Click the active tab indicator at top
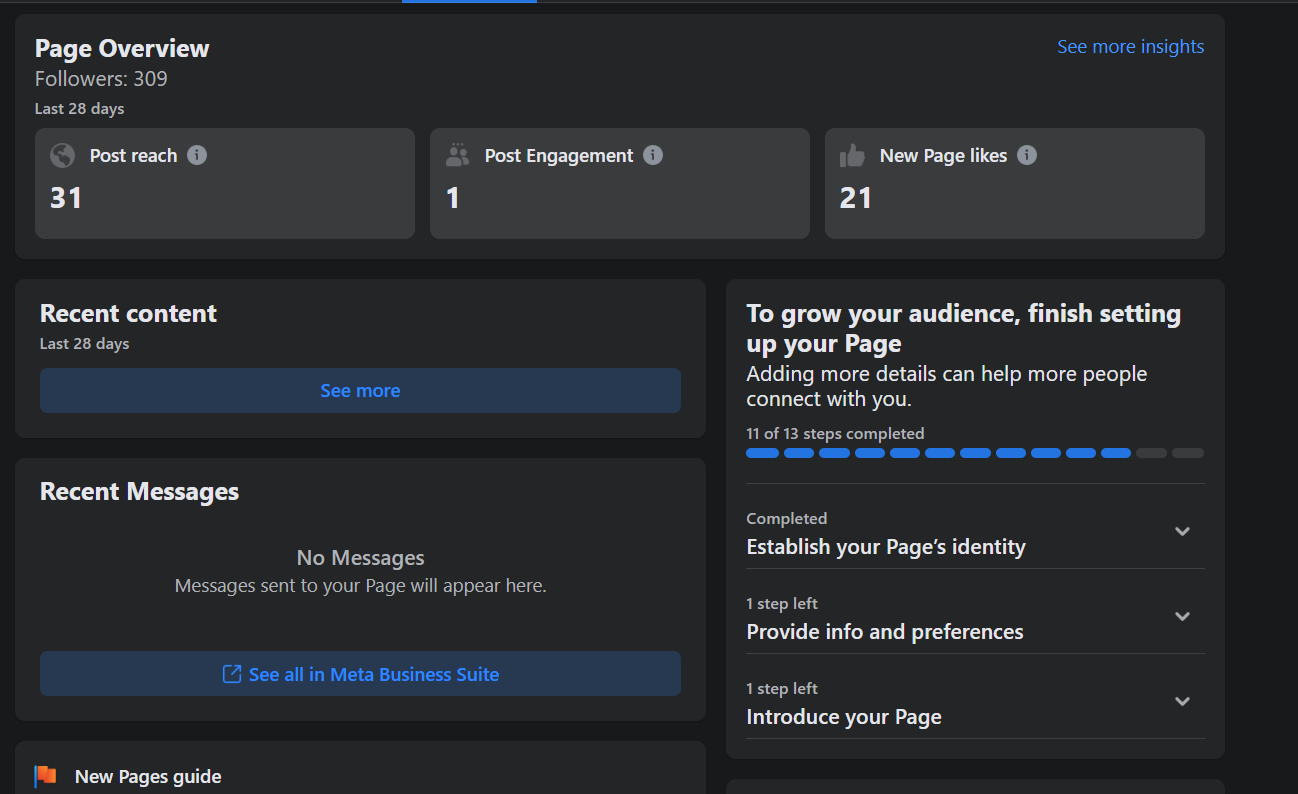 click(469, 1)
